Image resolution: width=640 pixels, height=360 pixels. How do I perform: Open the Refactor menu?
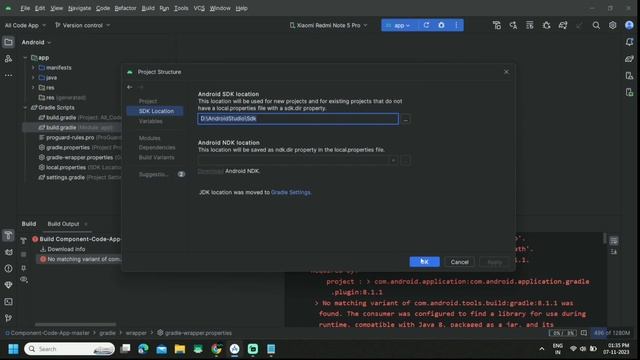(125, 8)
